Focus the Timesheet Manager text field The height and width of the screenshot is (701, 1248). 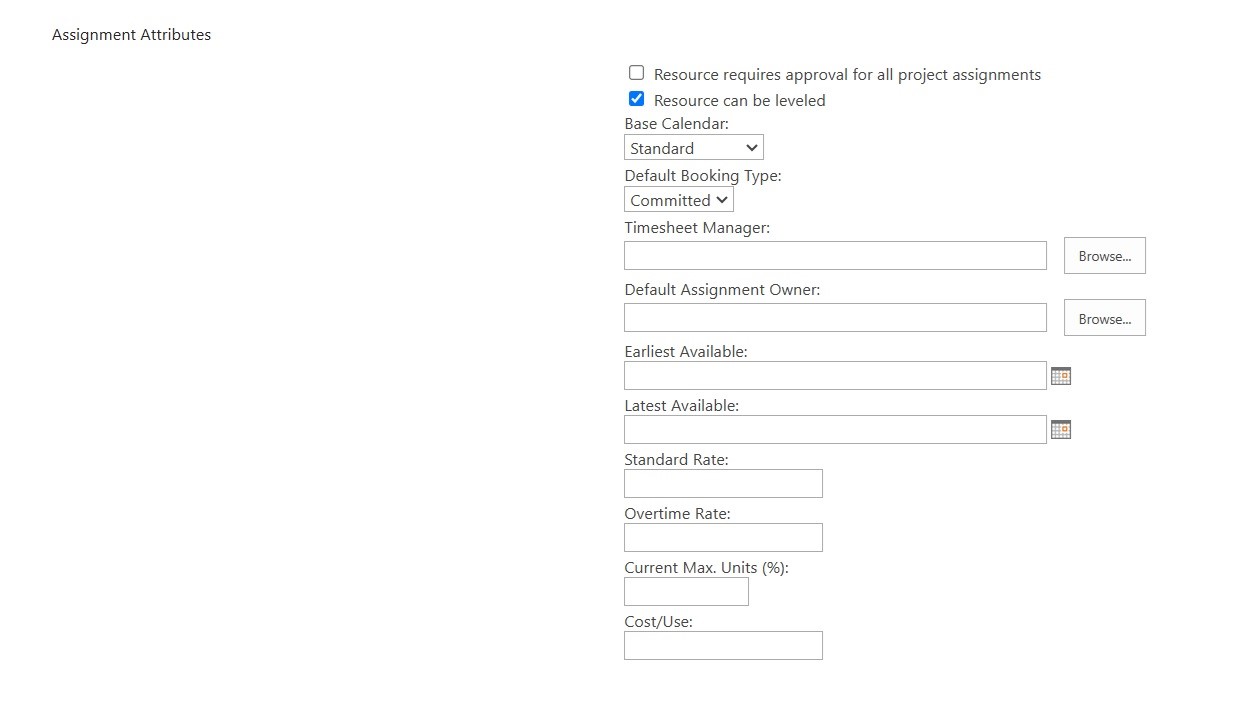835,256
